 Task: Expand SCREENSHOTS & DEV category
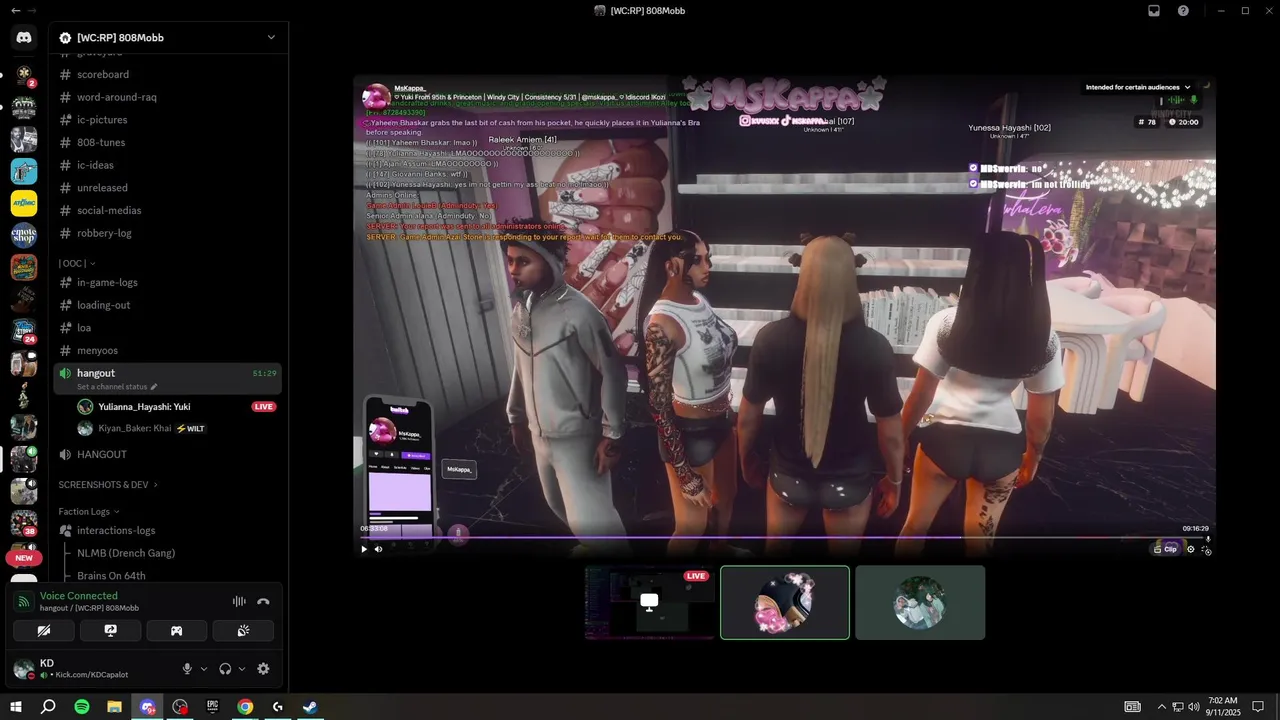click(108, 485)
